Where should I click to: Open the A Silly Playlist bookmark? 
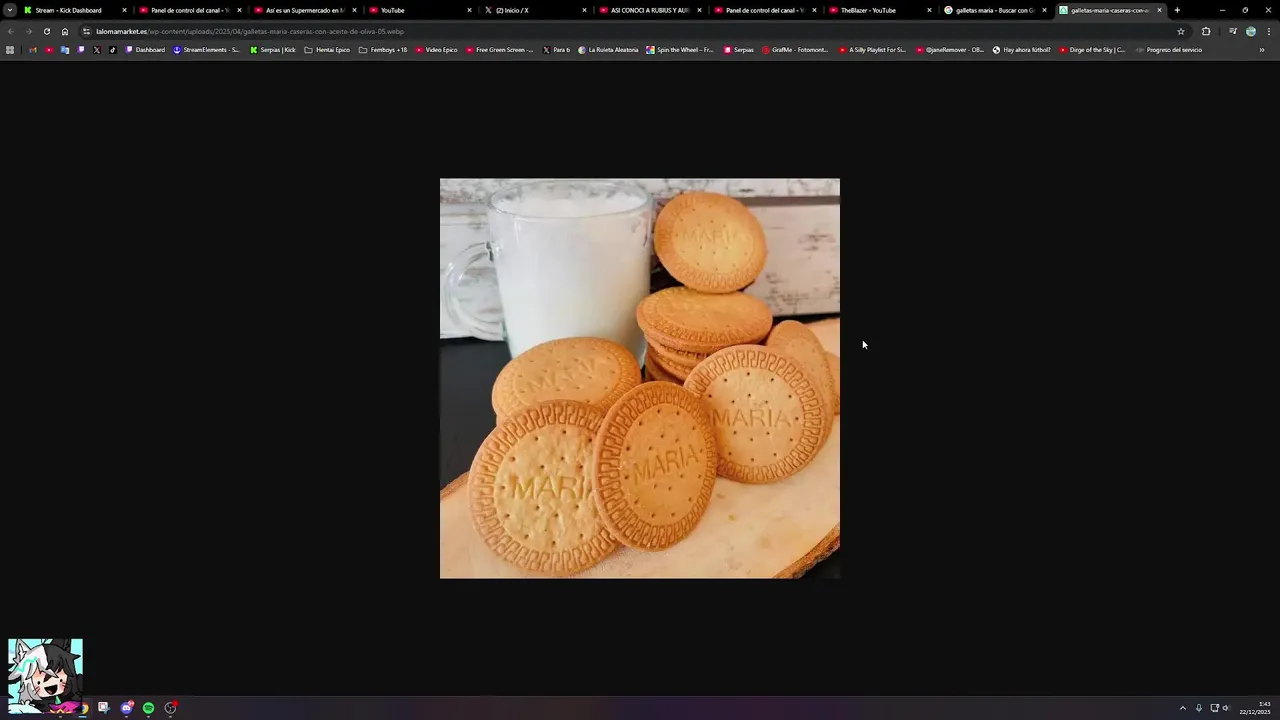872,50
